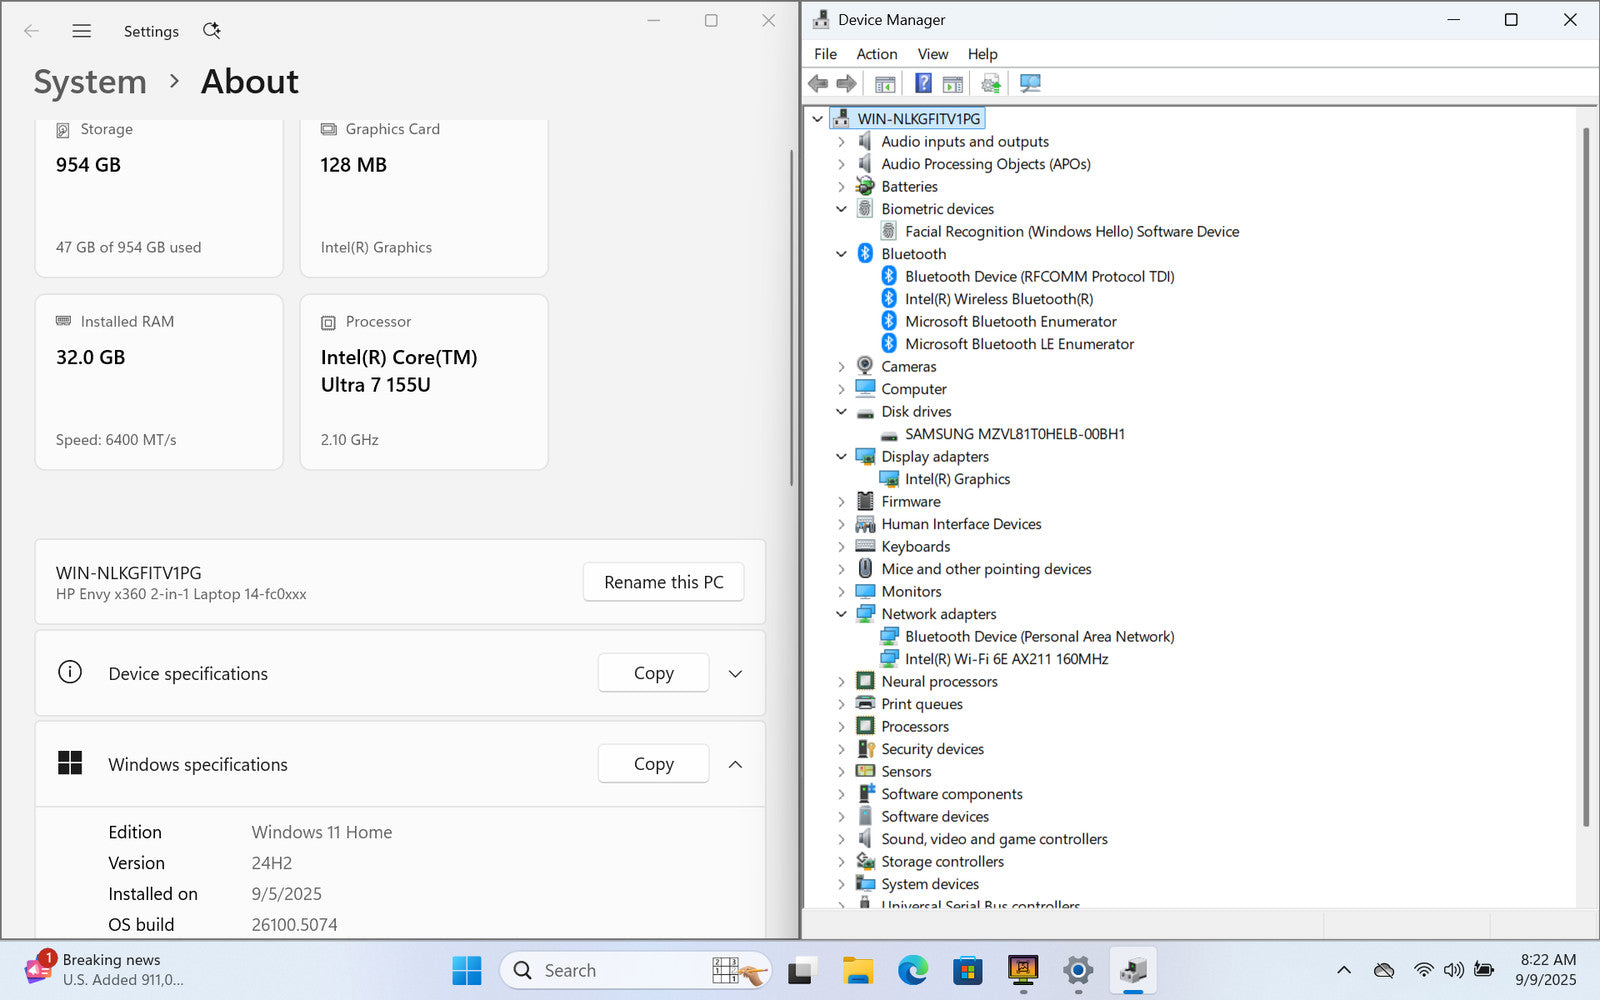This screenshot has height=1000, width=1600.
Task: Click the Update device driver toolbar icon
Action: coord(990,83)
